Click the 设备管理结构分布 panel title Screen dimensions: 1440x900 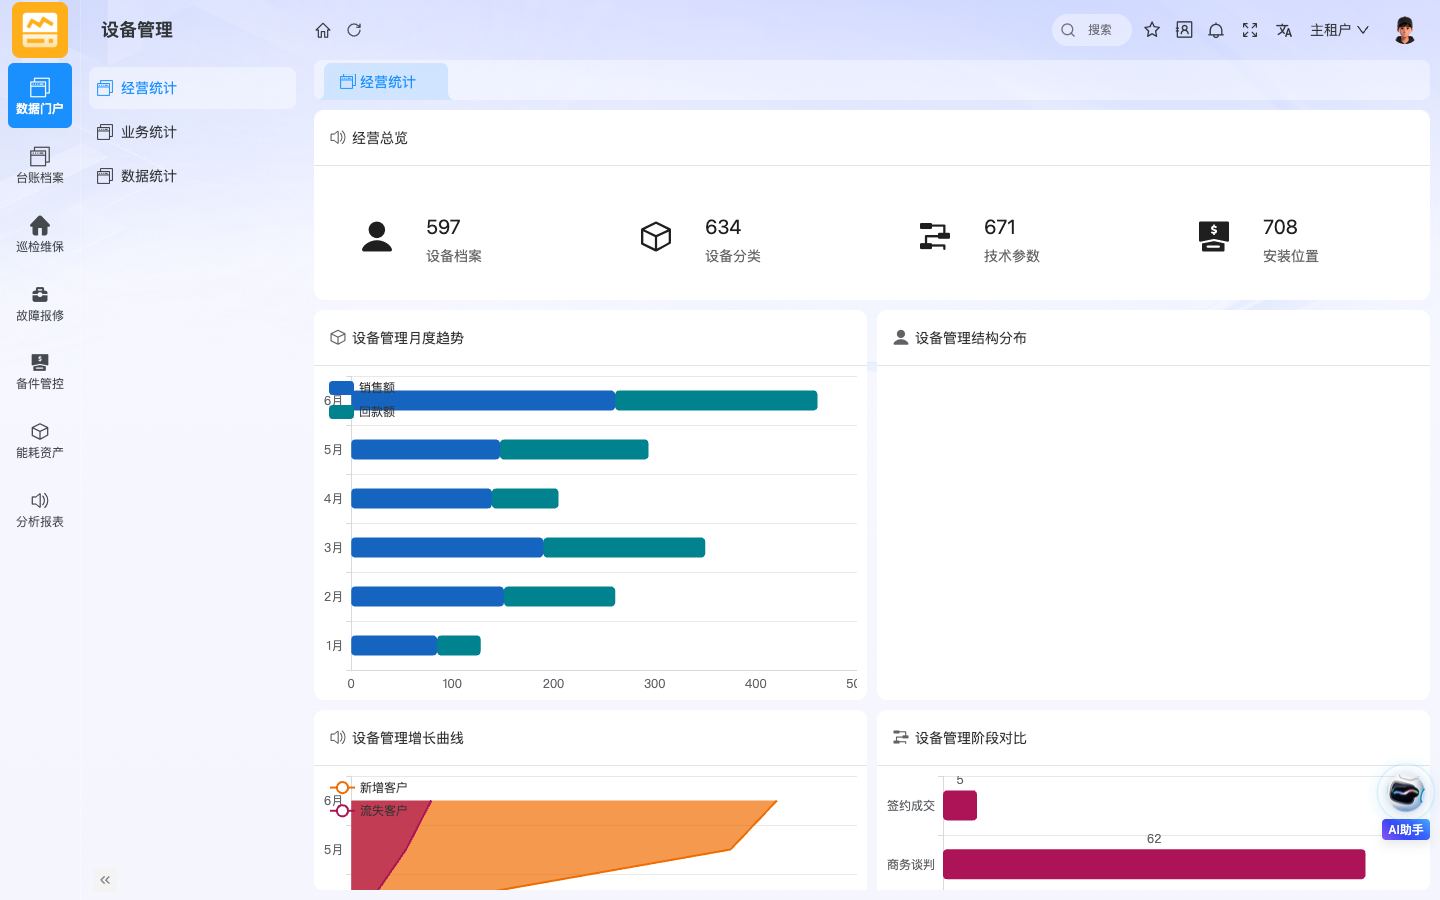coord(970,338)
